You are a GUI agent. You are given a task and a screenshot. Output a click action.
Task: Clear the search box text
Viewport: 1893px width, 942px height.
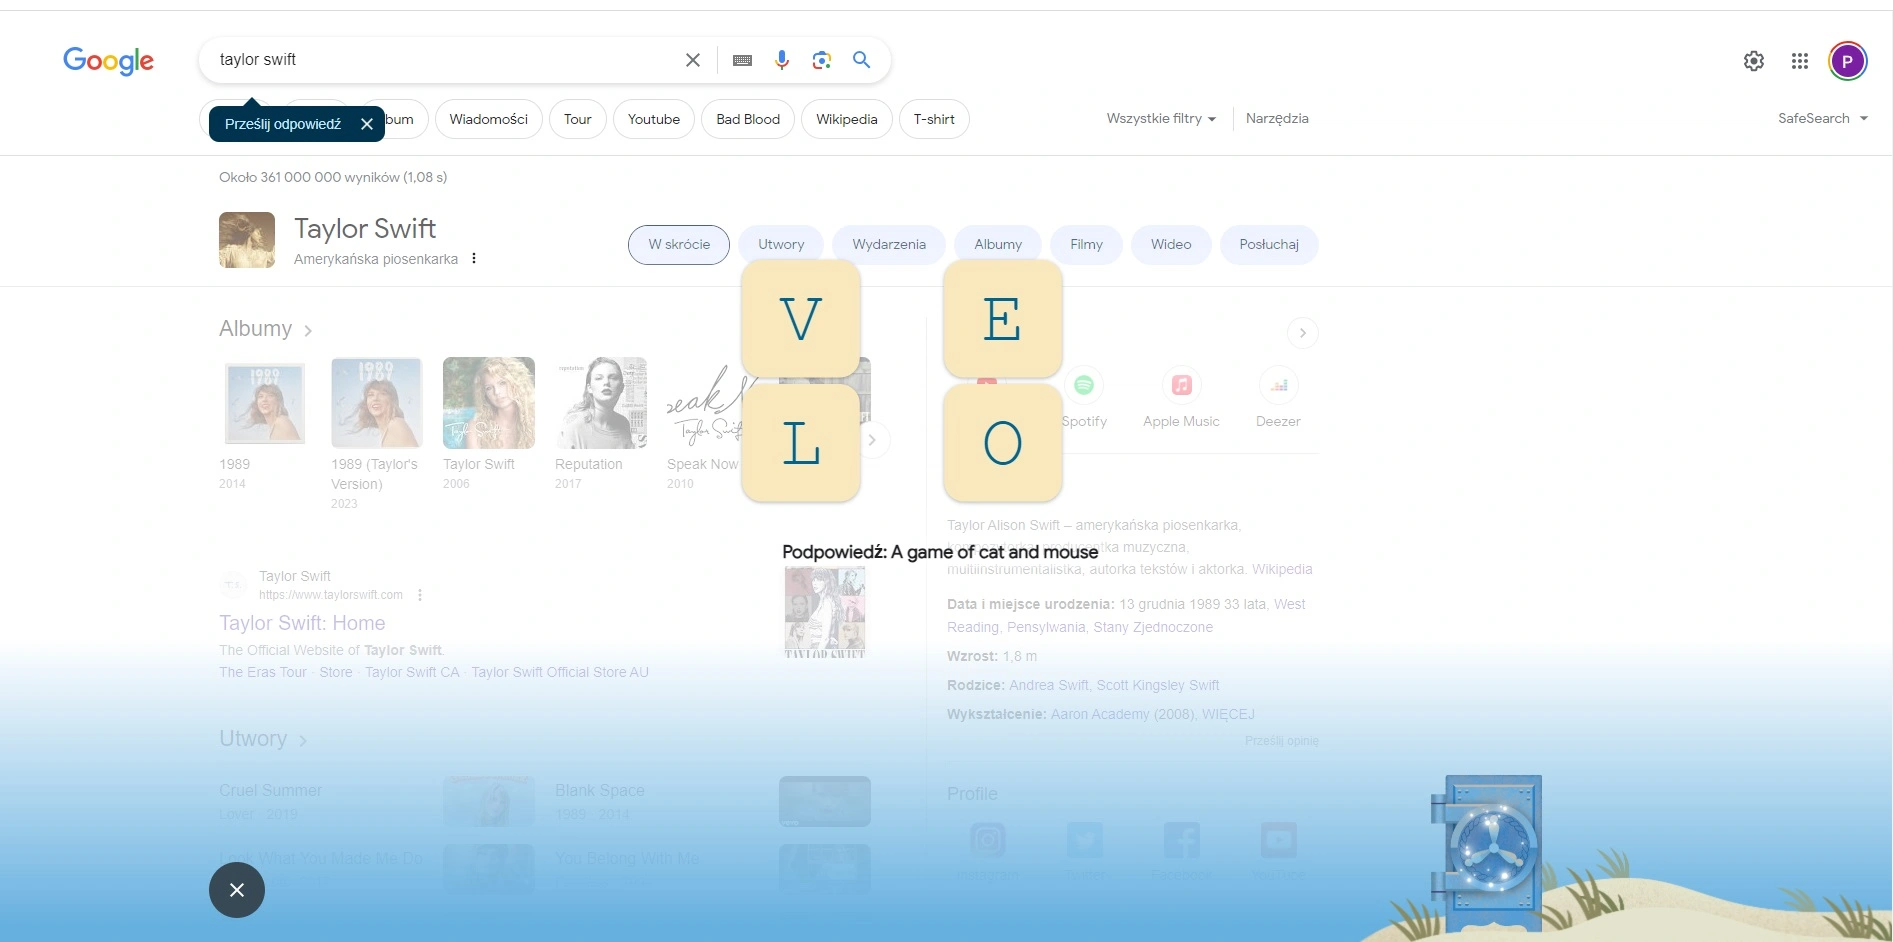click(692, 60)
